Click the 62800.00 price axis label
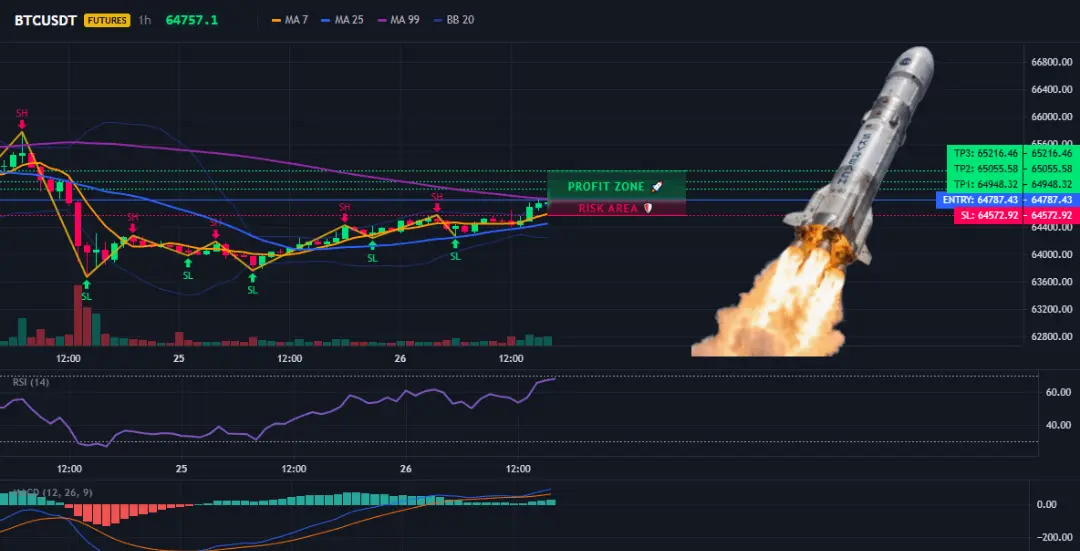Viewport: 1080px width, 551px height. pyautogui.click(x=1052, y=337)
